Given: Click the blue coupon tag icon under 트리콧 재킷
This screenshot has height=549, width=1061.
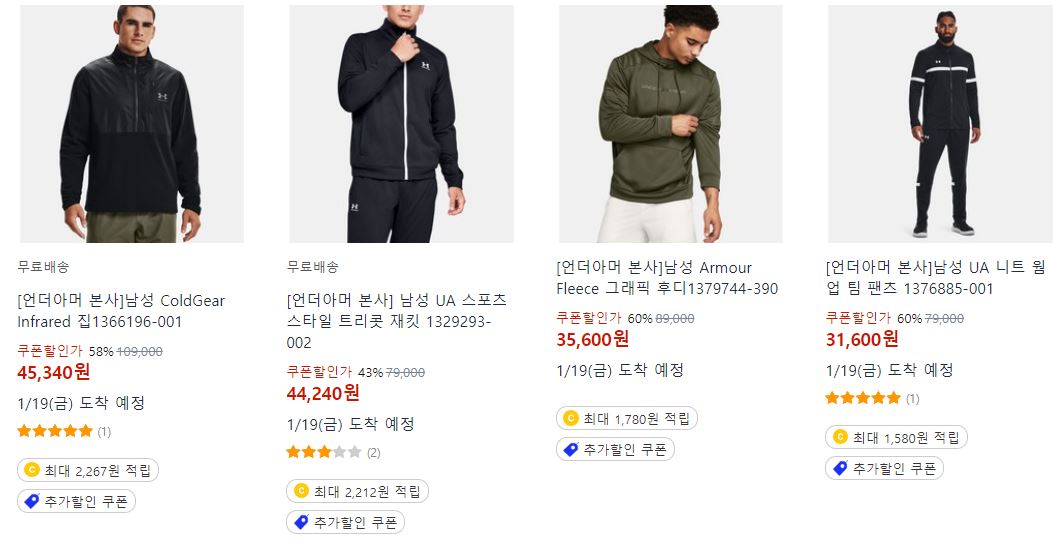Looking at the screenshot, I should tap(301, 522).
